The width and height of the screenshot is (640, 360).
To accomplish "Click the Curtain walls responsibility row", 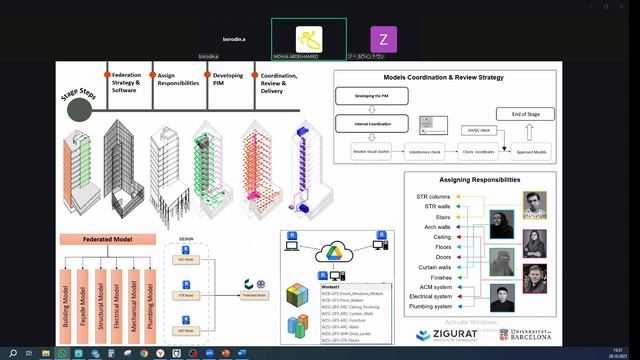I will point(434,267).
